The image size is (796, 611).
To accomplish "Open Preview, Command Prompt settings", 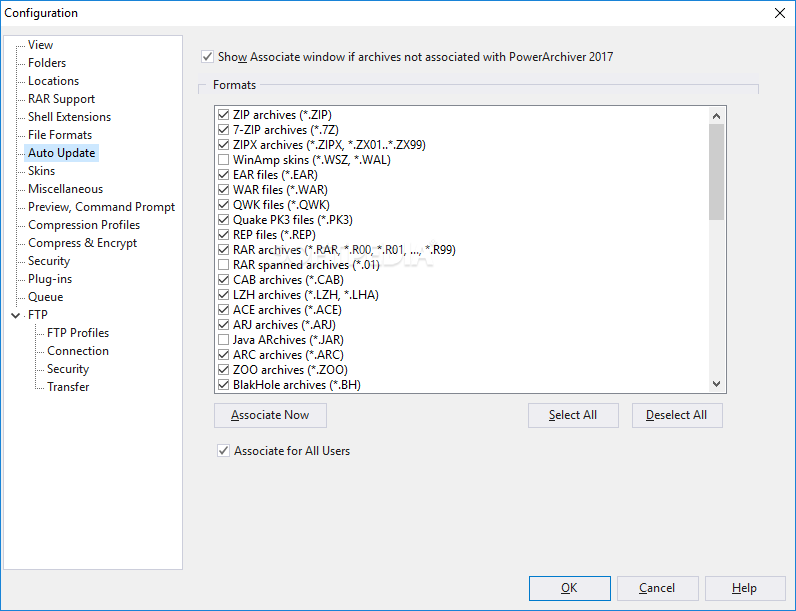I will 101,207.
